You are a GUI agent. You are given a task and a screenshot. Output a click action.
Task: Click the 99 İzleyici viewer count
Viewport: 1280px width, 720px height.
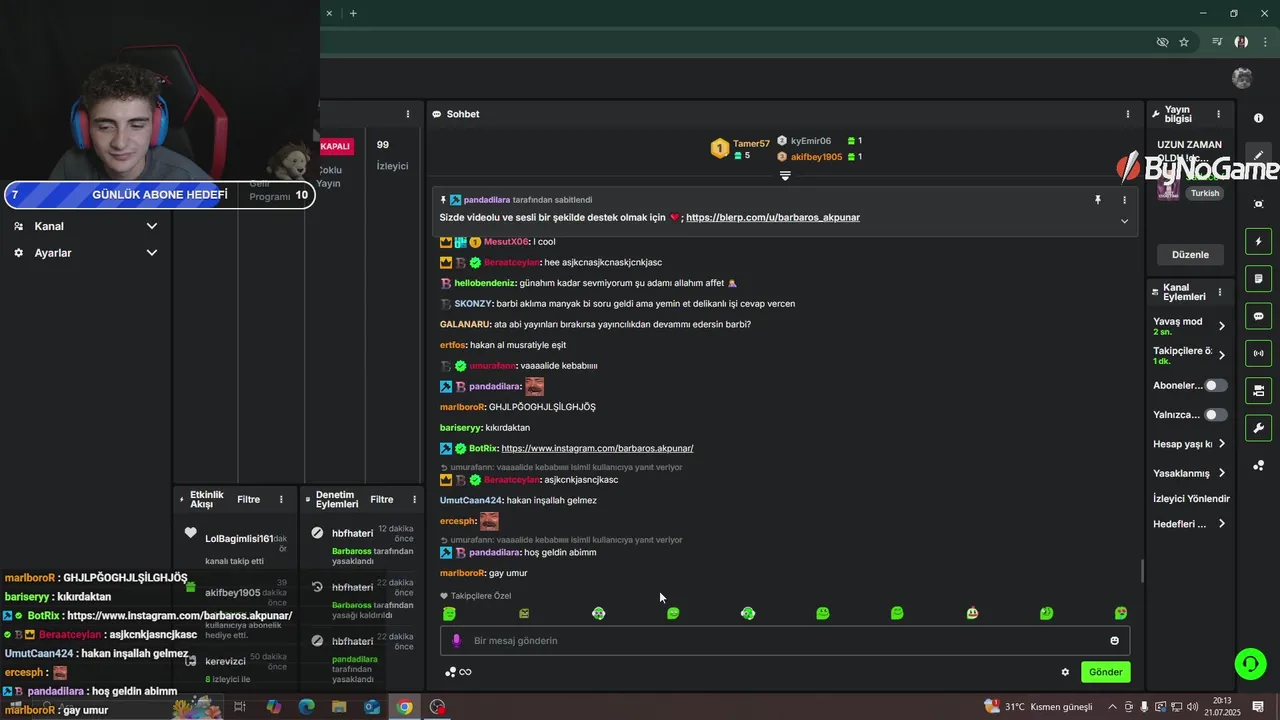pos(392,154)
